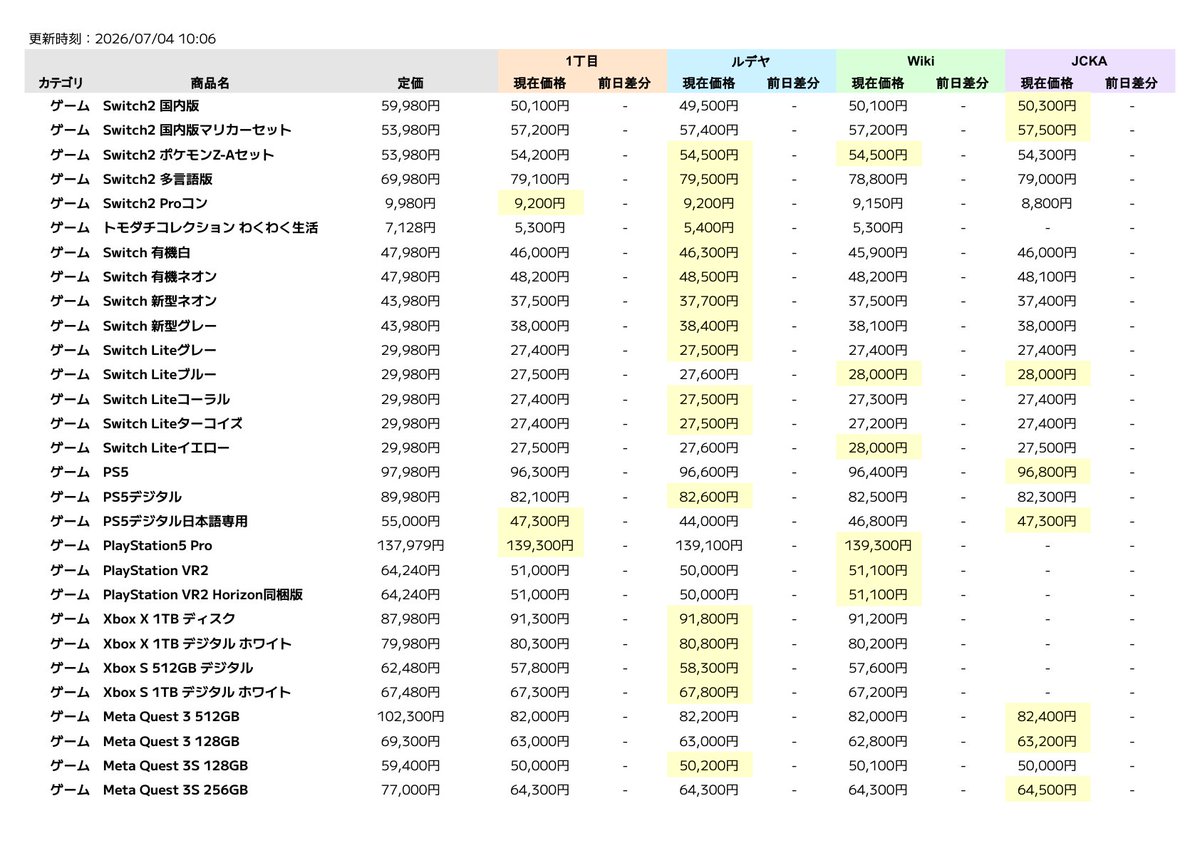Select the highlighted ルデヤ price 91,800円
Screen dimensions: 1200x848
[x=709, y=619]
